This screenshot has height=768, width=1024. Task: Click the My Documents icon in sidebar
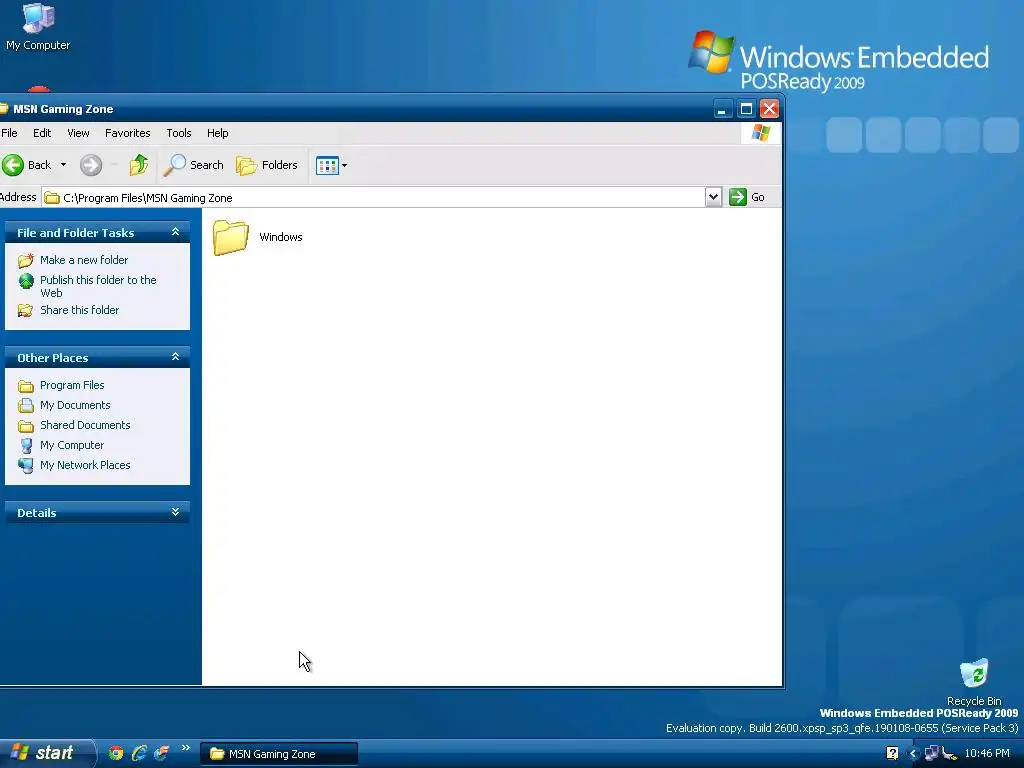[25, 406]
